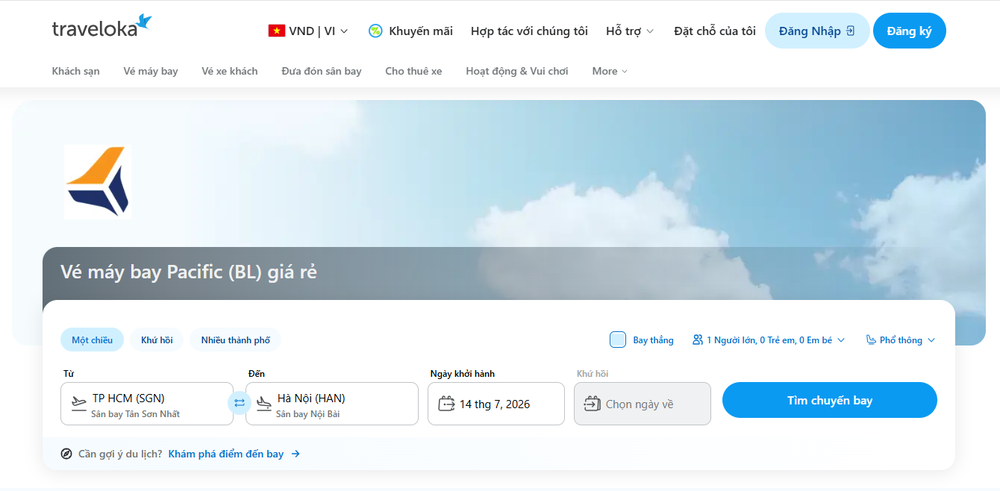The image size is (1000, 491).
Task: Open the Đưa đón sân bay tab
Action: pos(321,71)
